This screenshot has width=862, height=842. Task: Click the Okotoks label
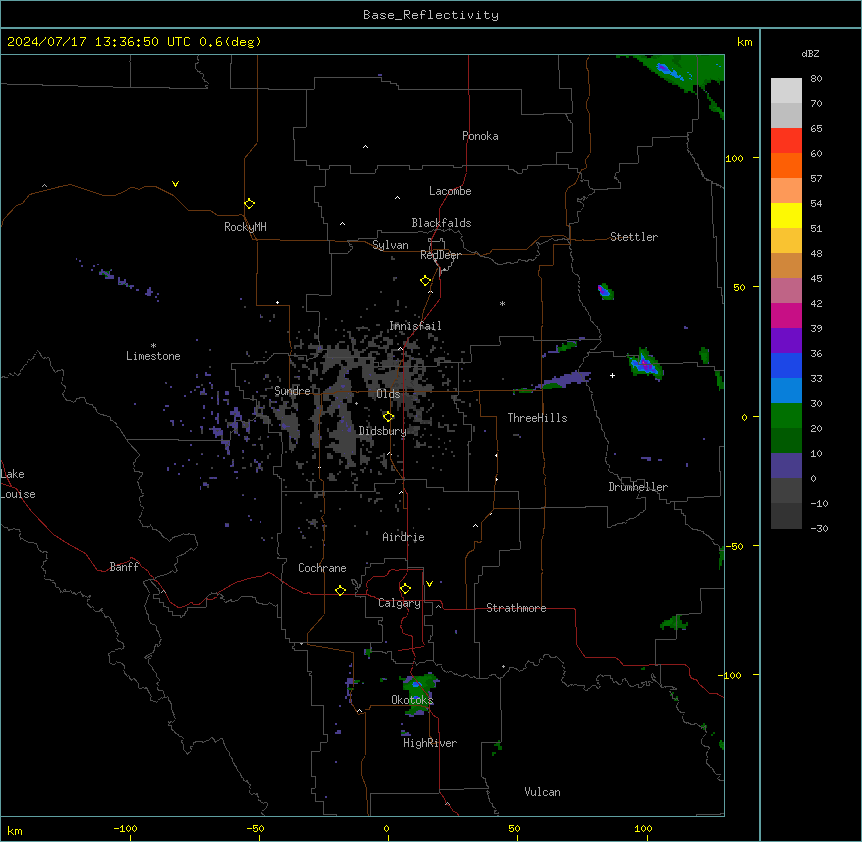412,700
